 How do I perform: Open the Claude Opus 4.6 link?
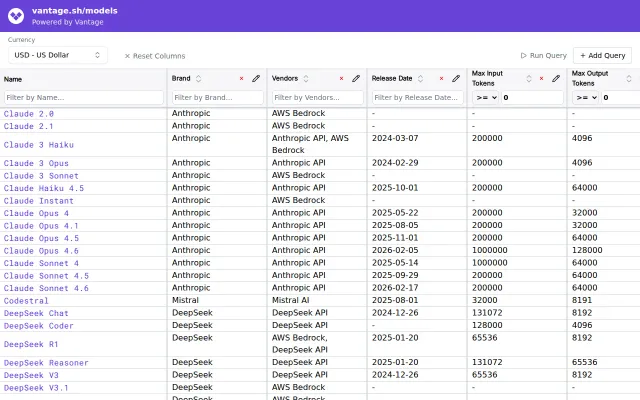click(41, 251)
